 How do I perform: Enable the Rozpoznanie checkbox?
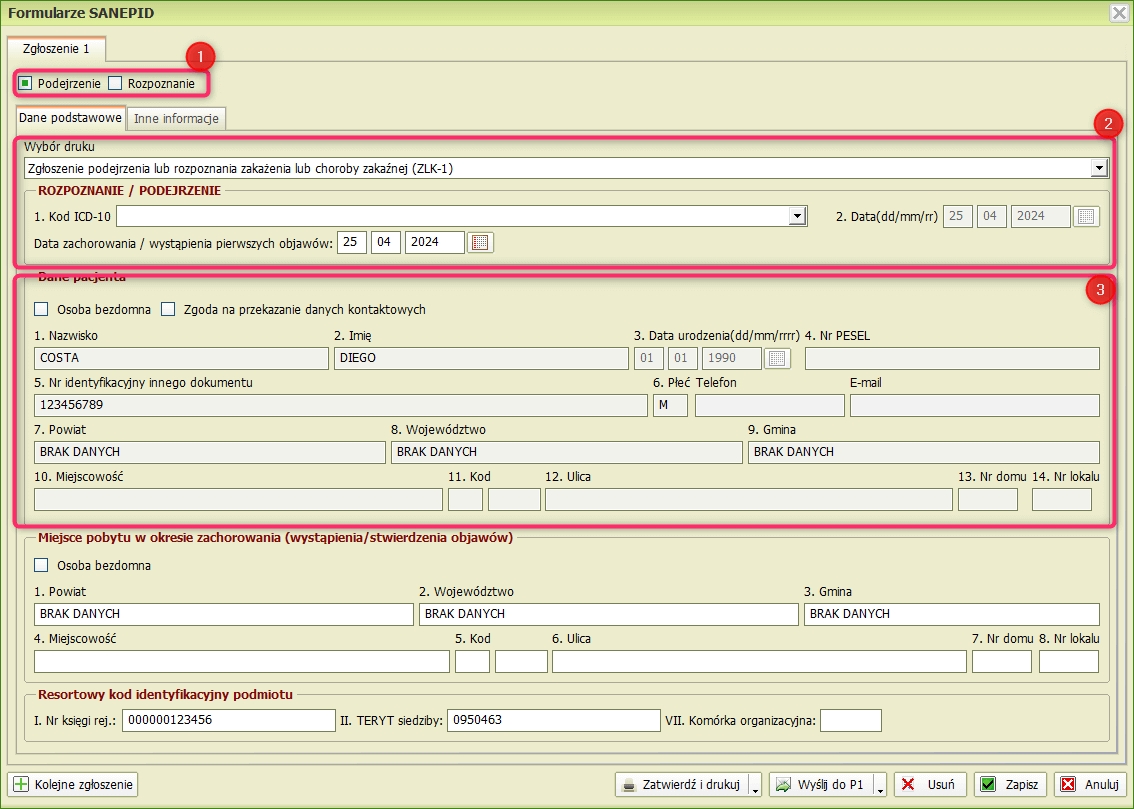[x=115, y=83]
